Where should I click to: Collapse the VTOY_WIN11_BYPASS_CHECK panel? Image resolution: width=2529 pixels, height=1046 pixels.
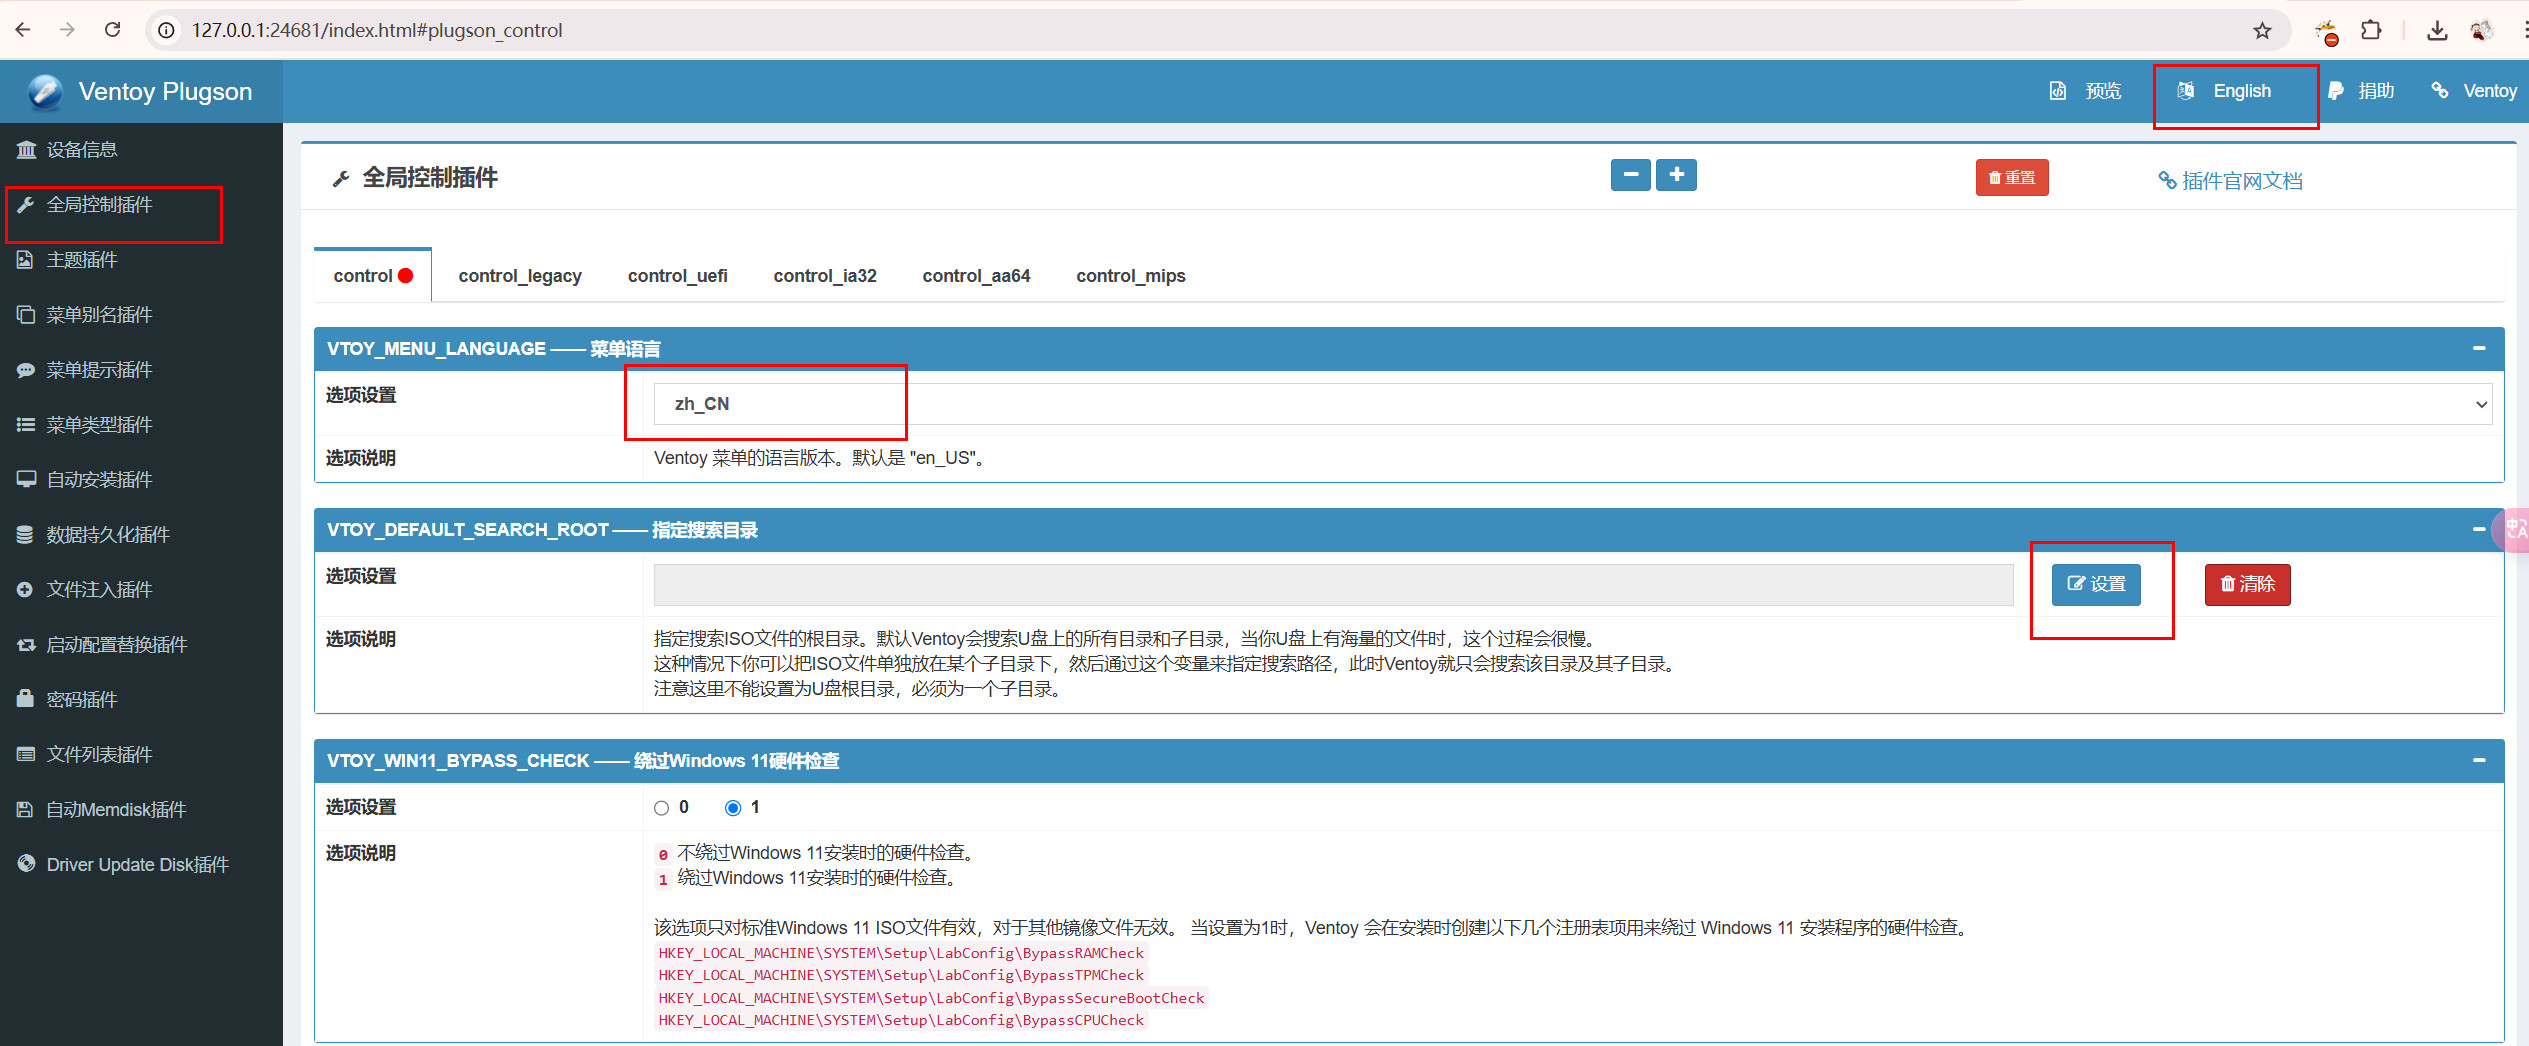pyautogui.click(x=2479, y=760)
